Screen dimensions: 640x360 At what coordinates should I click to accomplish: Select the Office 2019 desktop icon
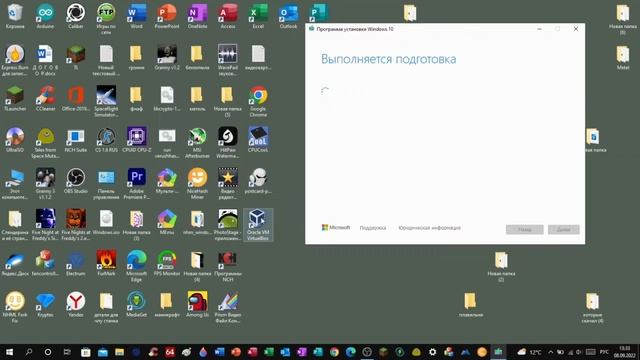pos(76,99)
